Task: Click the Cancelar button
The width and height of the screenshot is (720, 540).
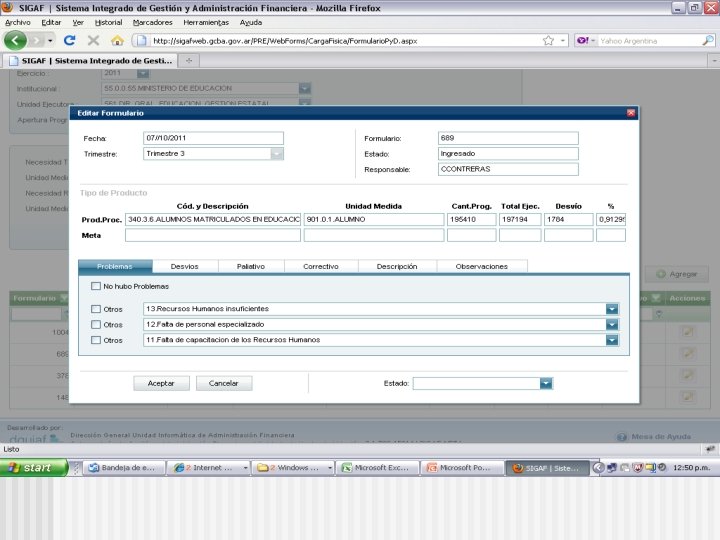Action: pos(224,383)
